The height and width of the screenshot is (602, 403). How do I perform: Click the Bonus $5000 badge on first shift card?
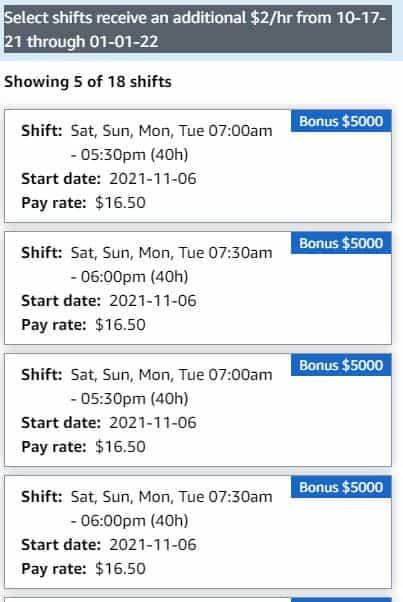tap(341, 121)
